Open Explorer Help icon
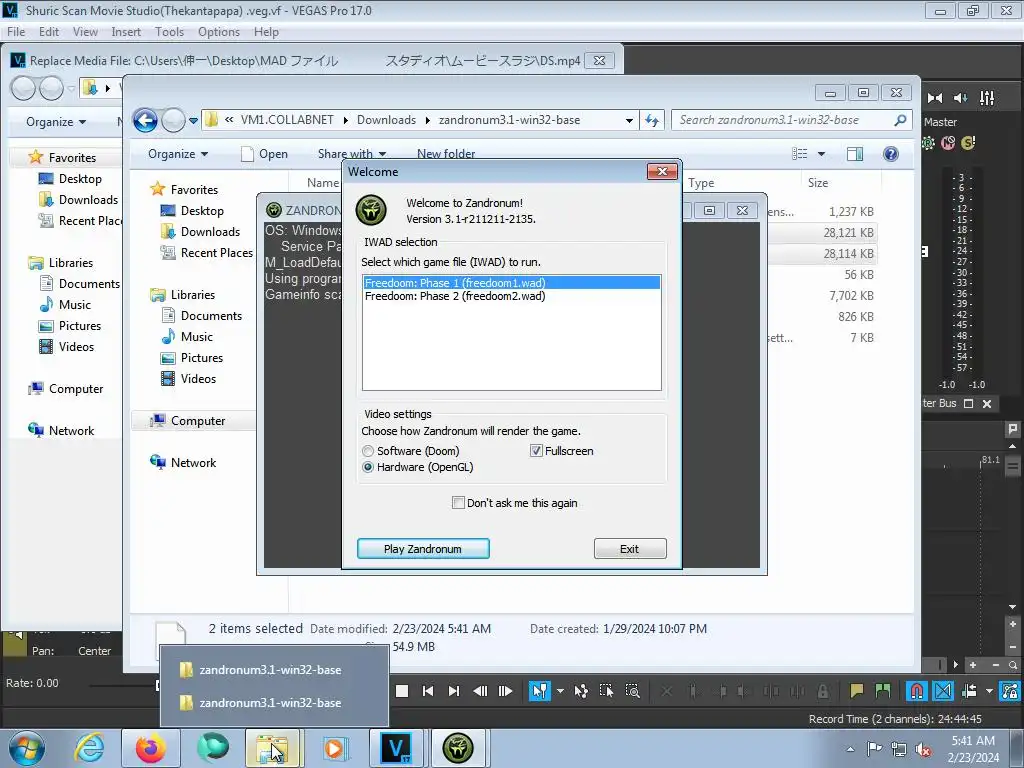The width and height of the screenshot is (1024, 768). pyautogui.click(x=891, y=154)
